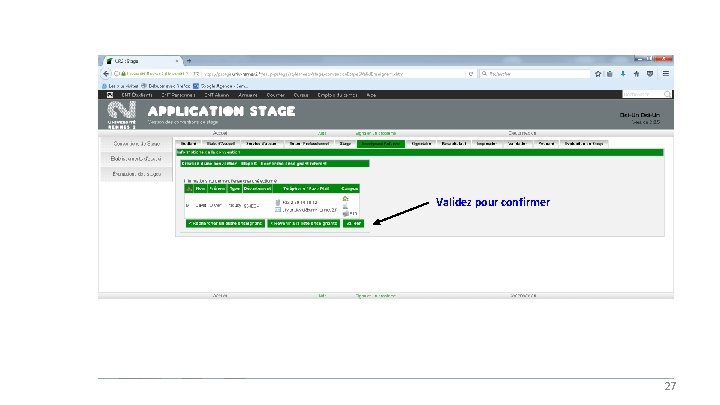Screen dimensions: 720x405
Task: Click the Département column header
Action: point(258,189)
